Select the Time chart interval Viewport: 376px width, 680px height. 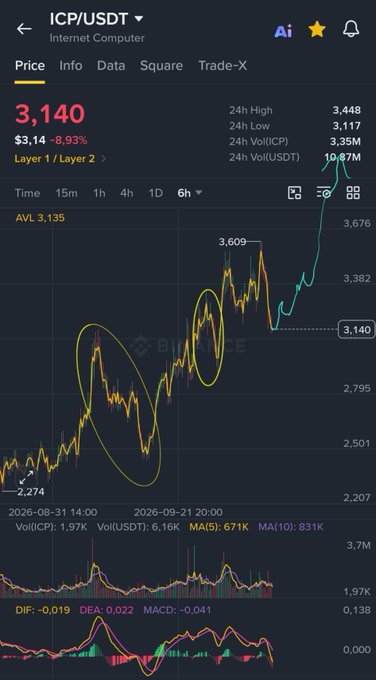click(27, 193)
